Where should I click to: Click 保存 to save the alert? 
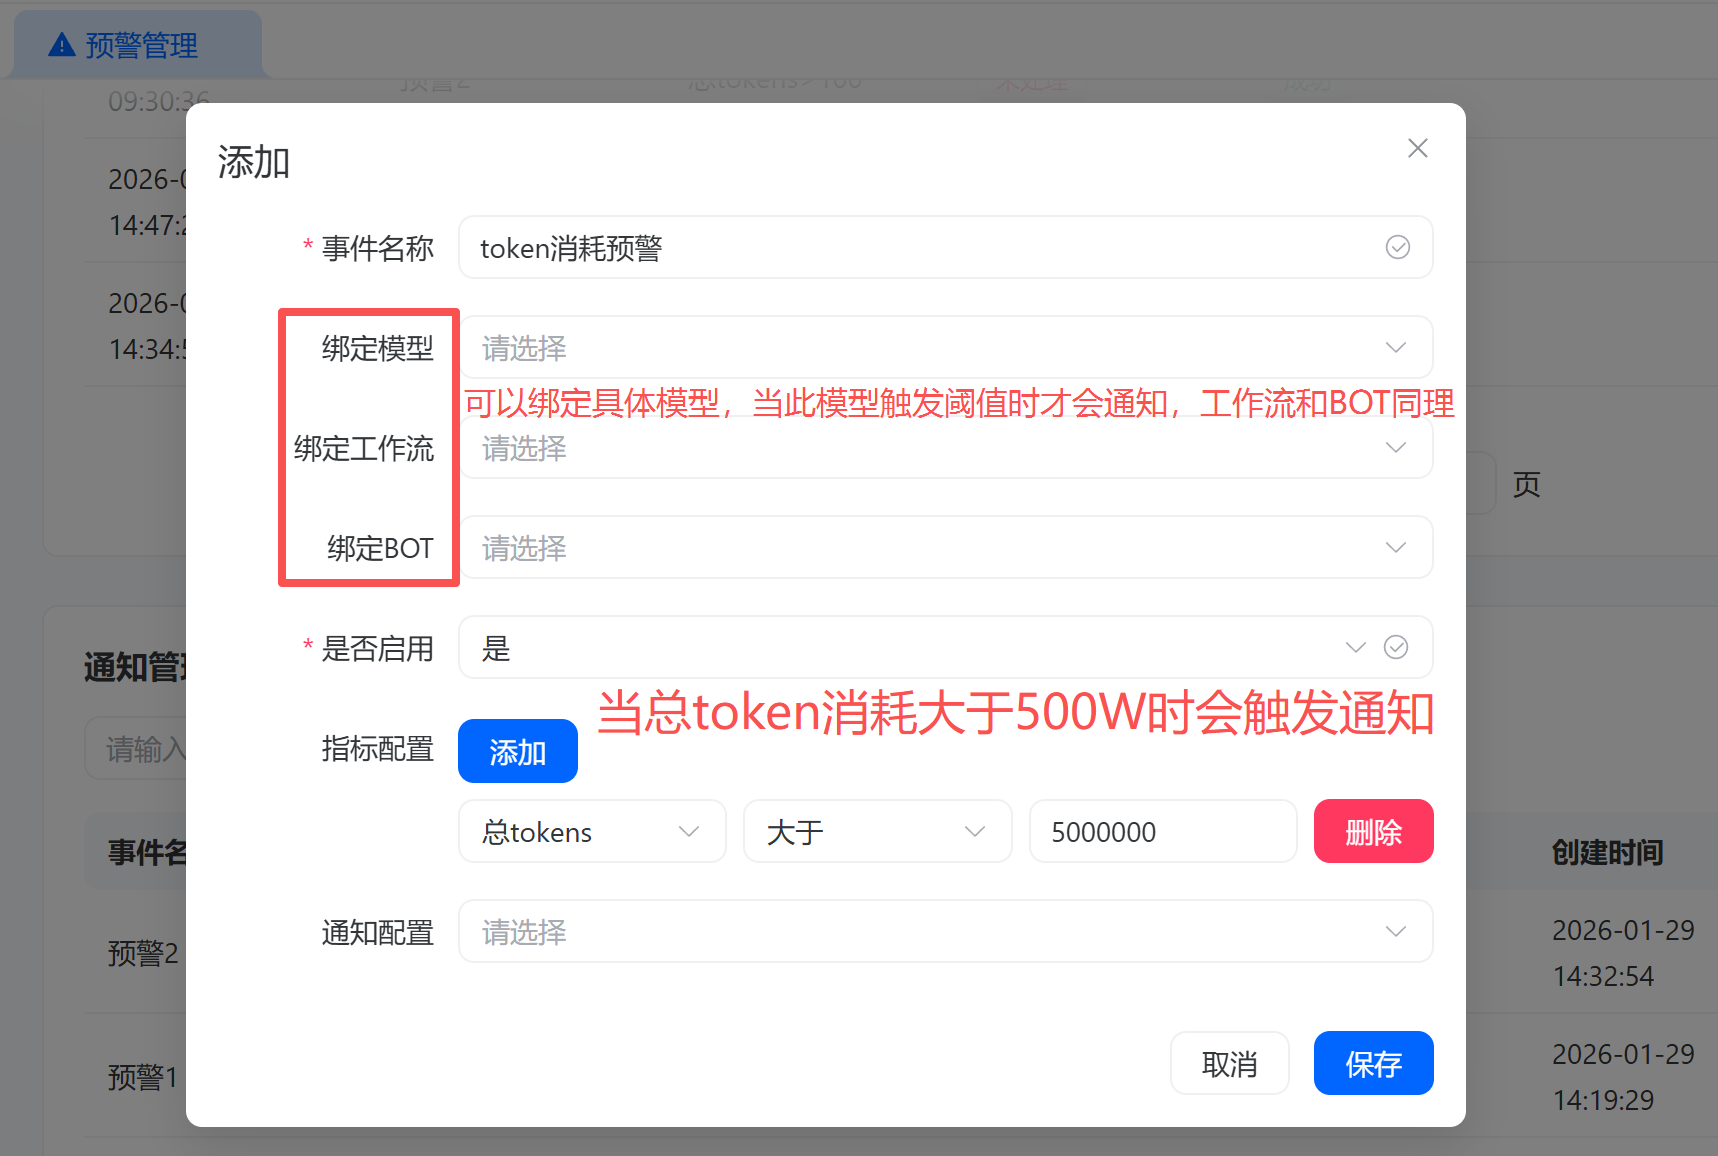click(1373, 1063)
